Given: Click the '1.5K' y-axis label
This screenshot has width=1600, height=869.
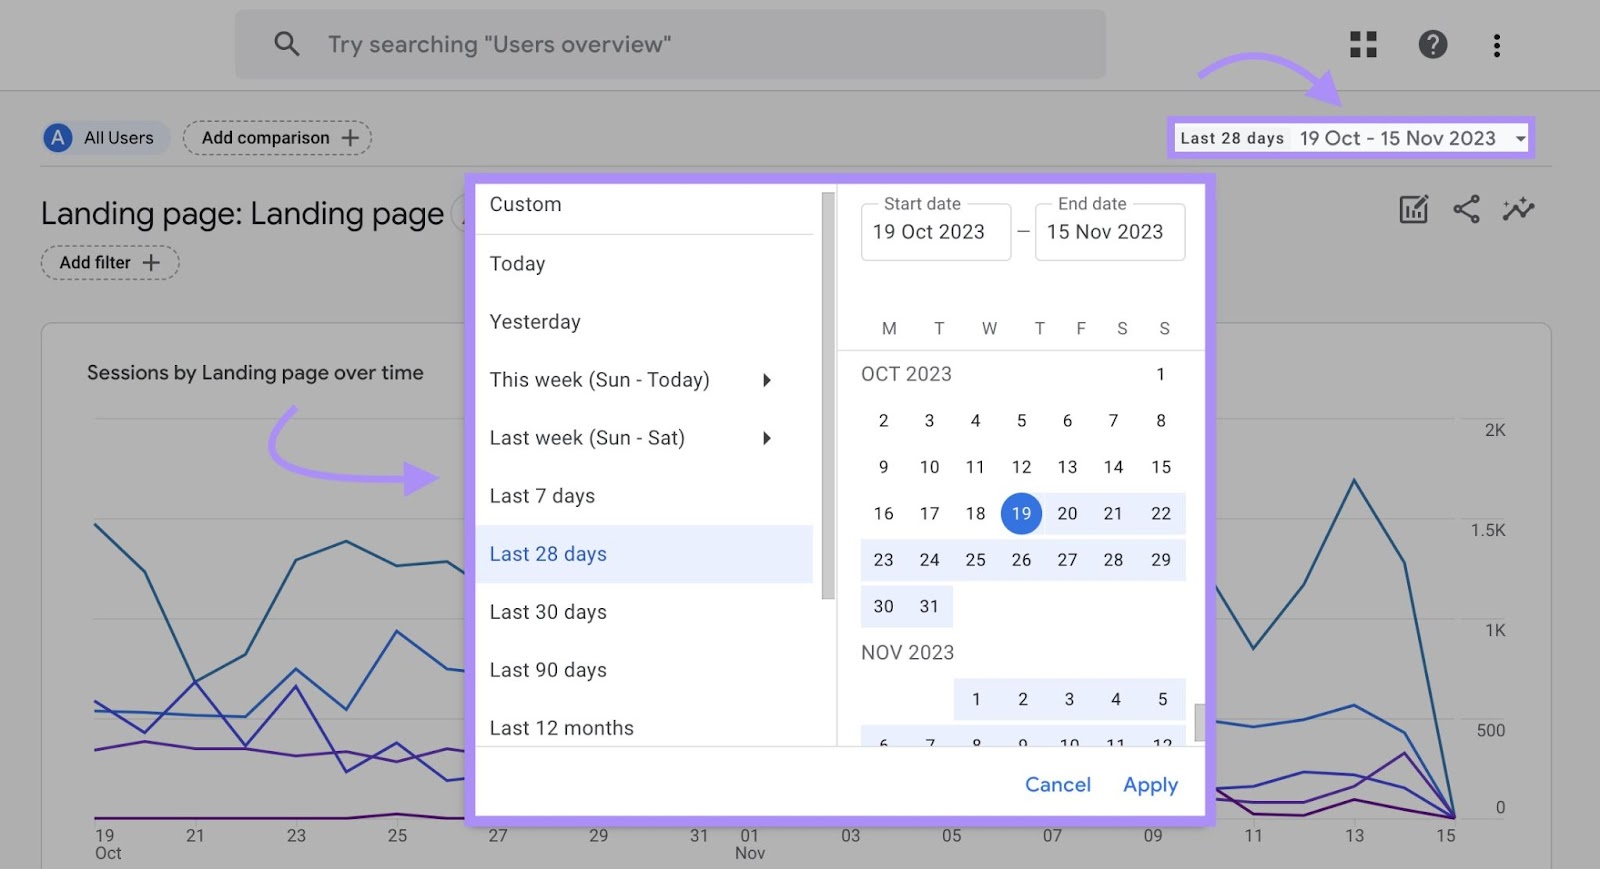Looking at the screenshot, I should pyautogui.click(x=1487, y=530).
